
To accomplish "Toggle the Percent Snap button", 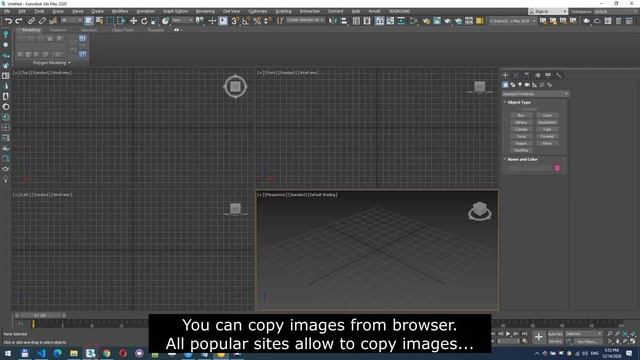I will [x=257, y=21].
